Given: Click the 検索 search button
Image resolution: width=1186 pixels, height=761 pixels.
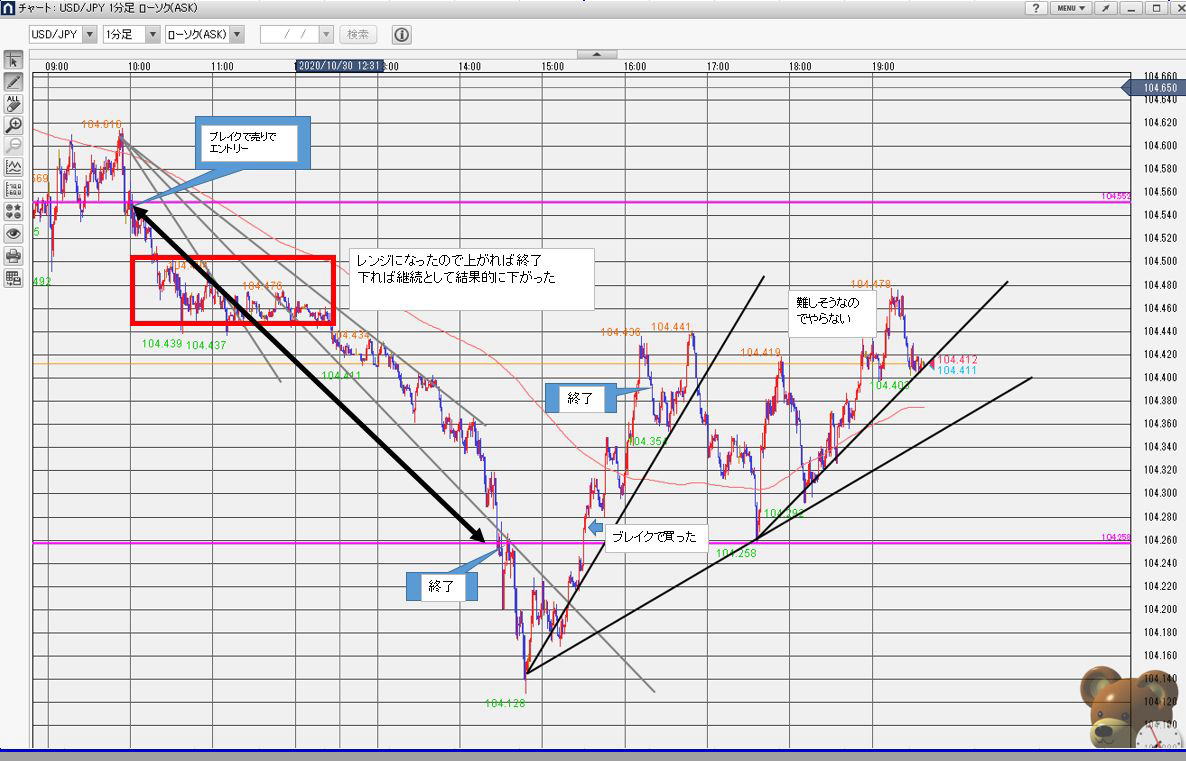Looking at the screenshot, I should tap(358, 35).
